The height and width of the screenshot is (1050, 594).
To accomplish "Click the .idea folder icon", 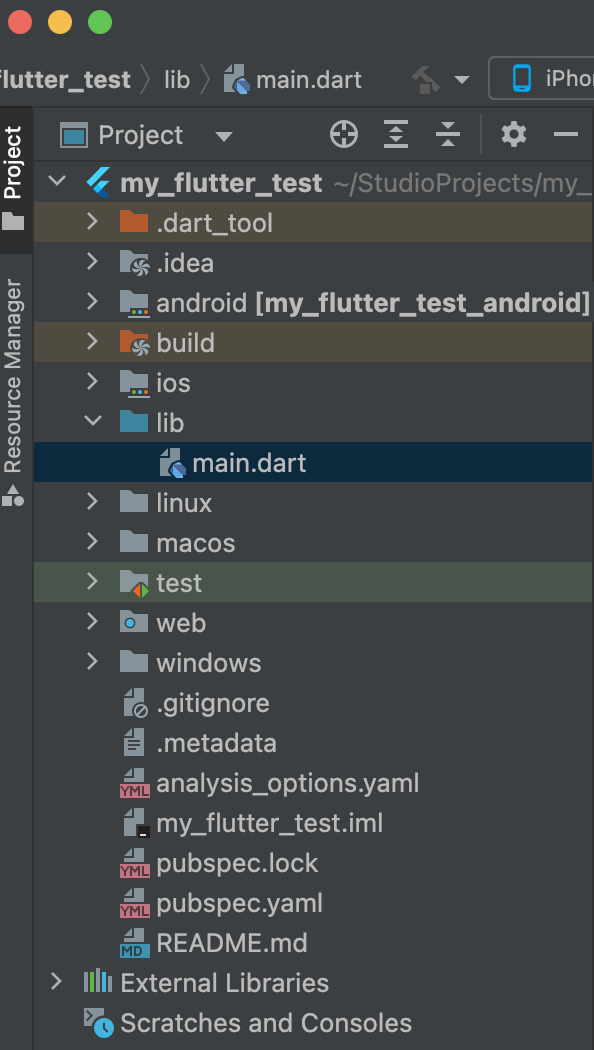I will pyautogui.click(x=134, y=262).
